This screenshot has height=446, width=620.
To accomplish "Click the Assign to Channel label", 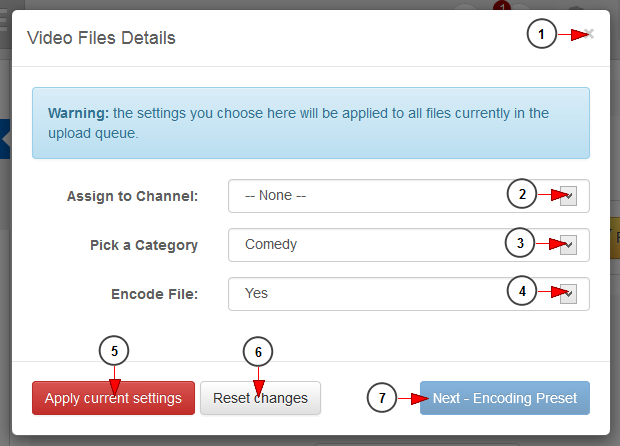I will (132, 196).
